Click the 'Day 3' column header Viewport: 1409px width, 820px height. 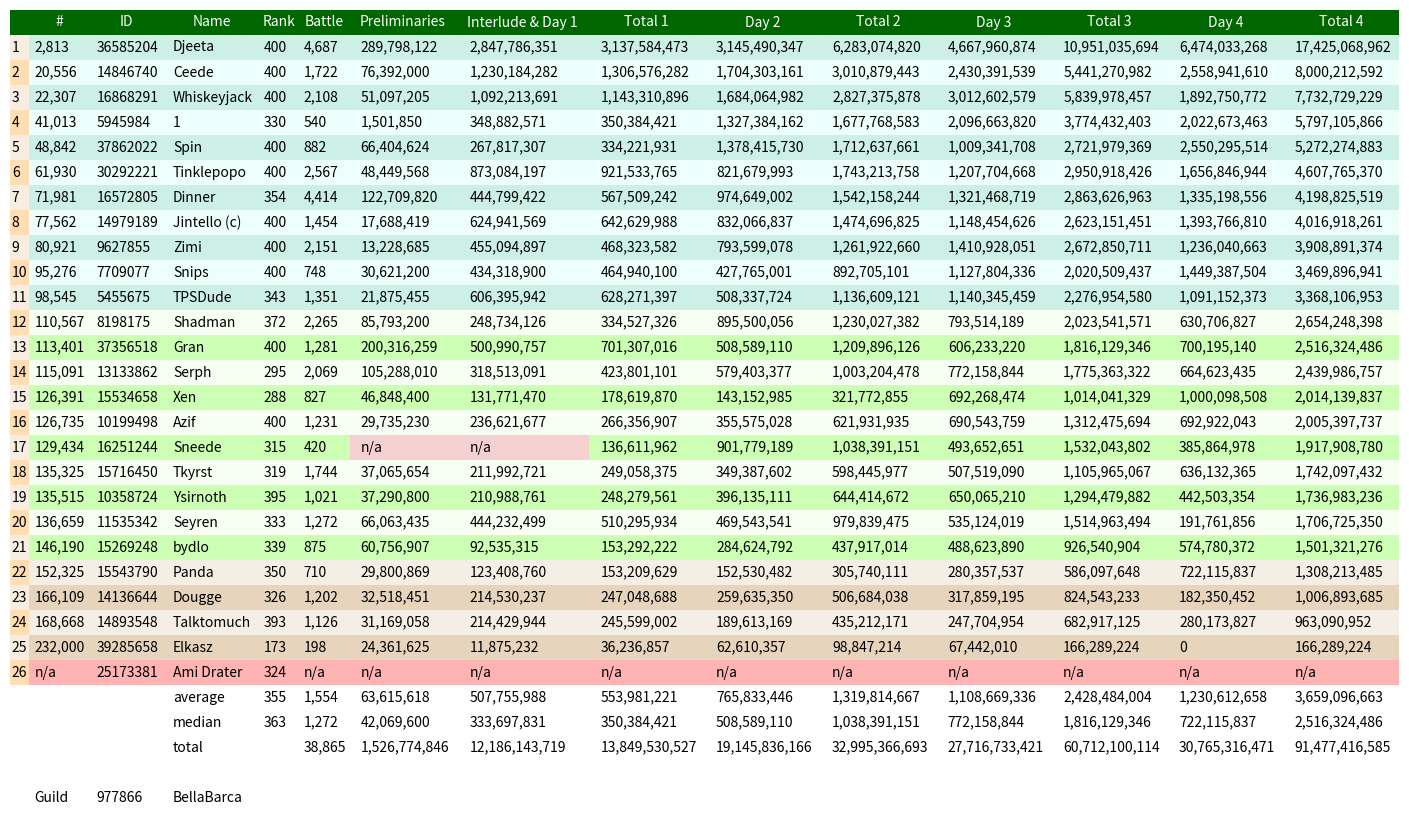pyautogui.click(x=994, y=21)
